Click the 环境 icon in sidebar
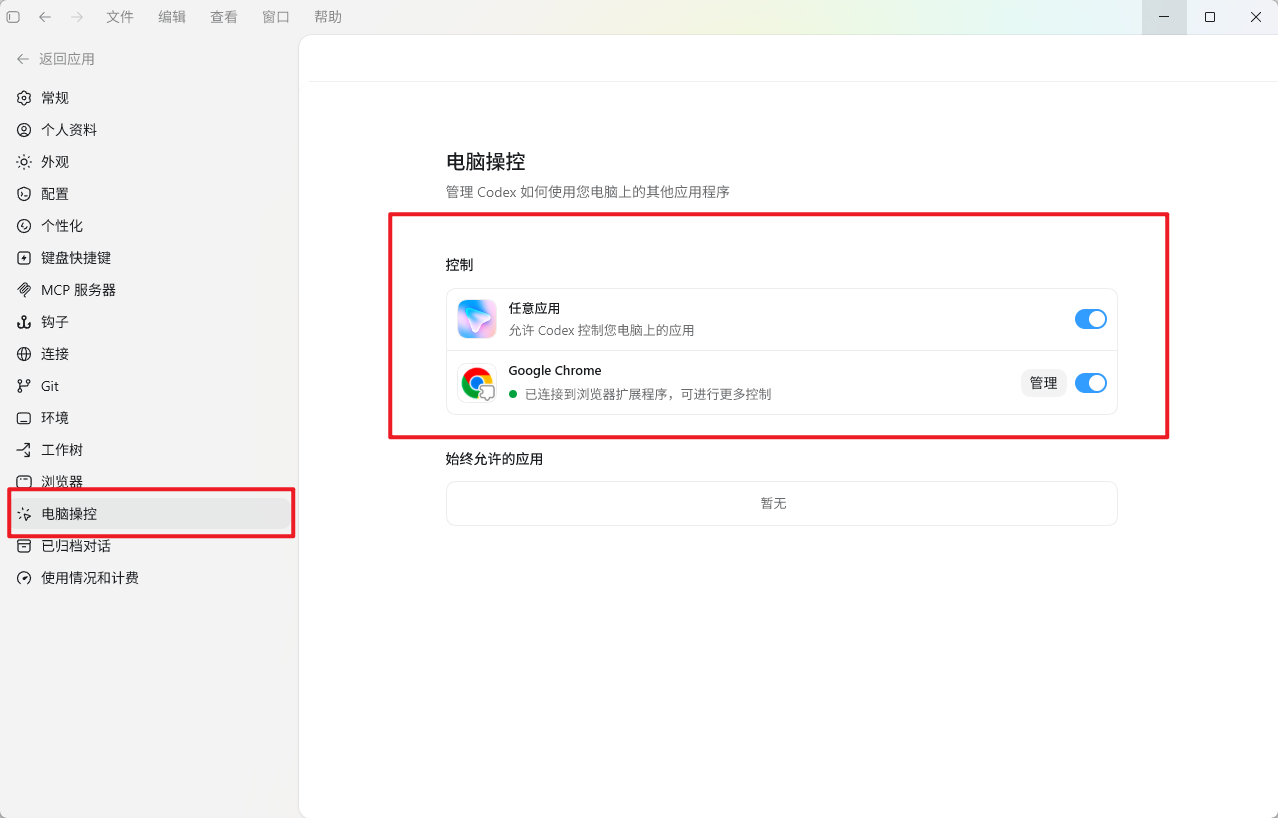Screen dimensions: 1278x818 pyautogui.click(x=24, y=418)
